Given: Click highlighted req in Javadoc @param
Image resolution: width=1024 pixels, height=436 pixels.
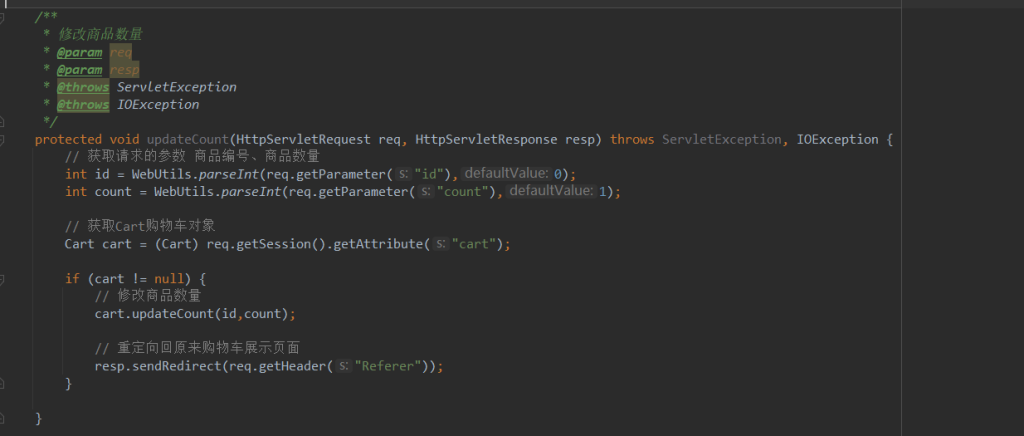Looking at the screenshot, I should 120,52.
